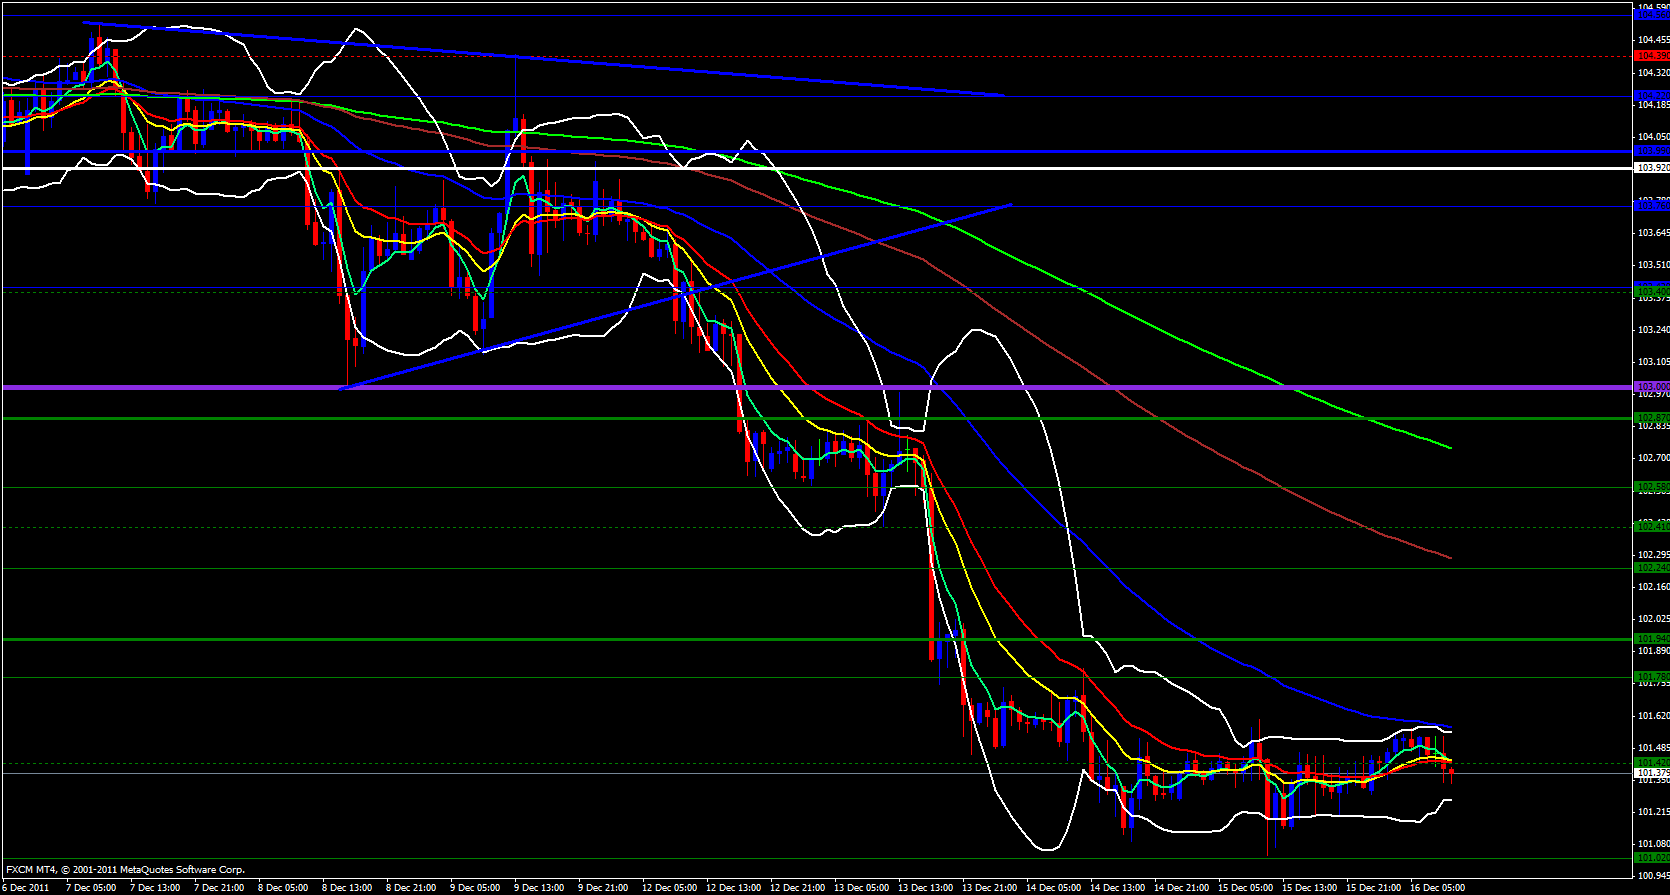The height and width of the screenshot is (895, 1670).
Task: Click the 9 Dec 13:00 time label
Action: tap(540, 887)
